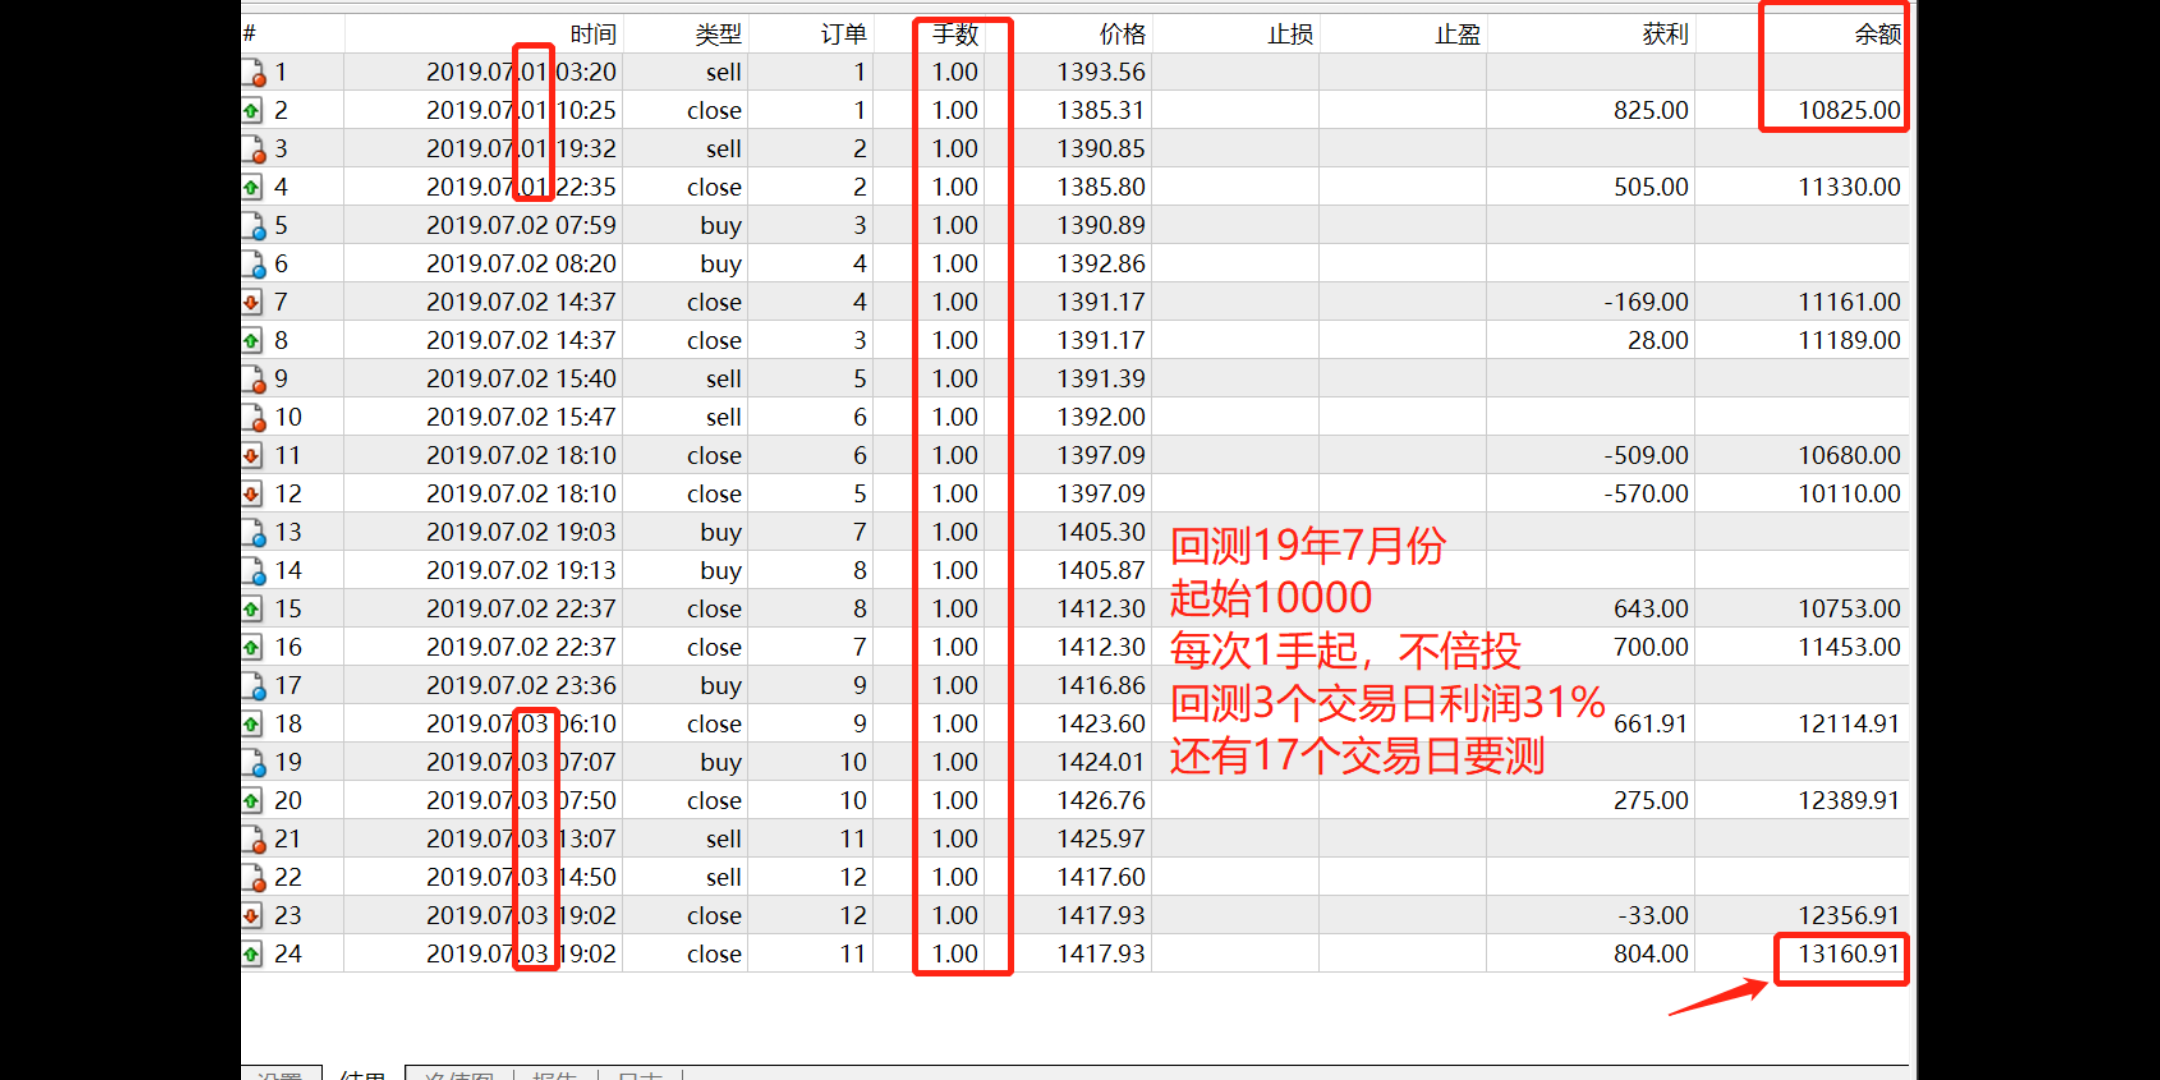Screen dimensions: 2160x1080
Task: Click the profit close icon in row 15
Action: tap(253, 609)
